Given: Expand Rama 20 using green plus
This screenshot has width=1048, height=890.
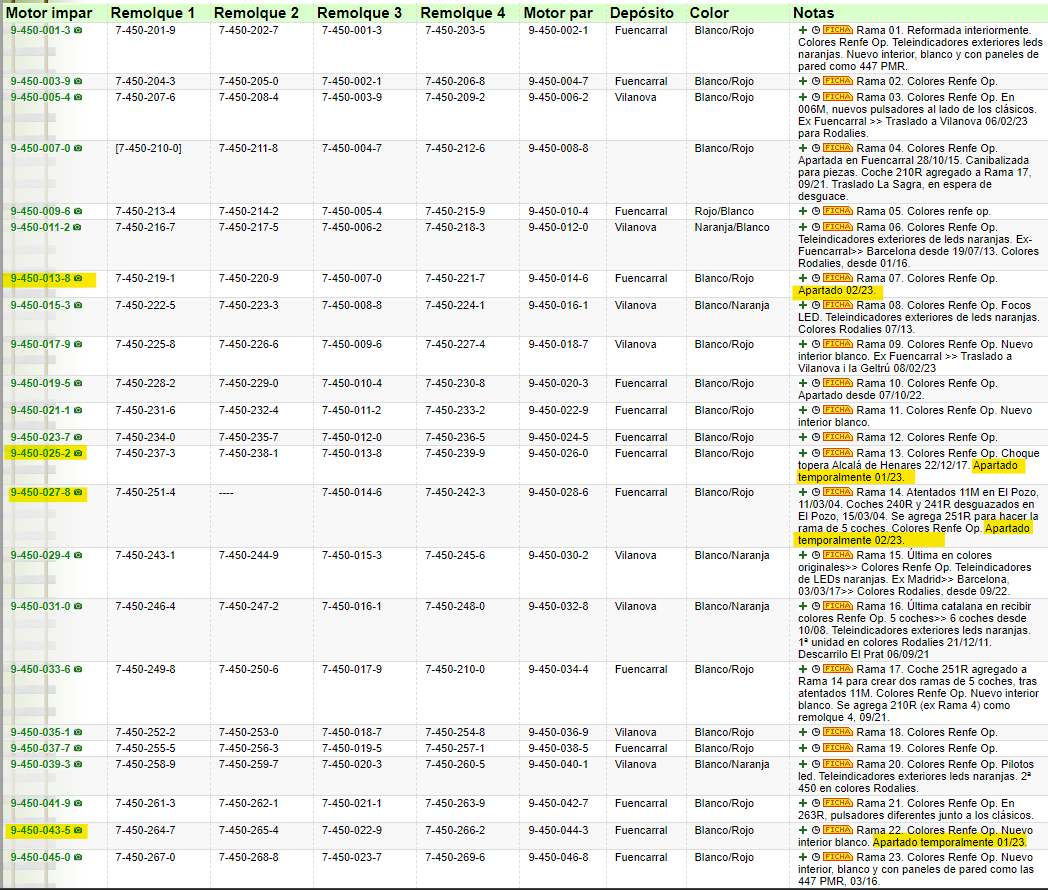Looking at the screenshot, I should pos(803,764).
